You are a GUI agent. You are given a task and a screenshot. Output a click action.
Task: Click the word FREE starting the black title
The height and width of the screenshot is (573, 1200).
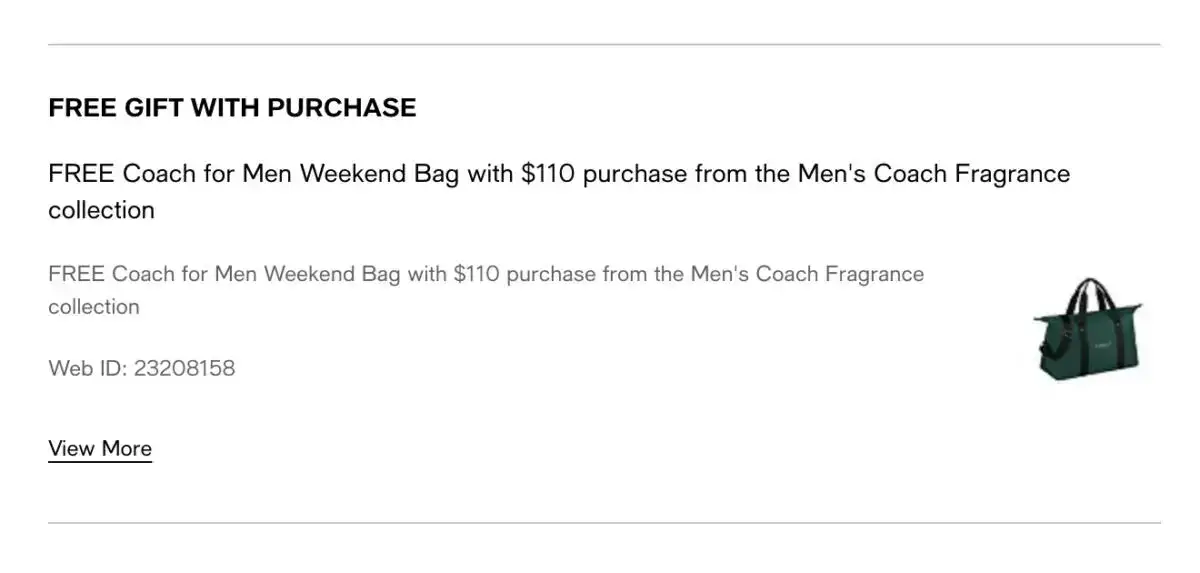coord(81,174)
